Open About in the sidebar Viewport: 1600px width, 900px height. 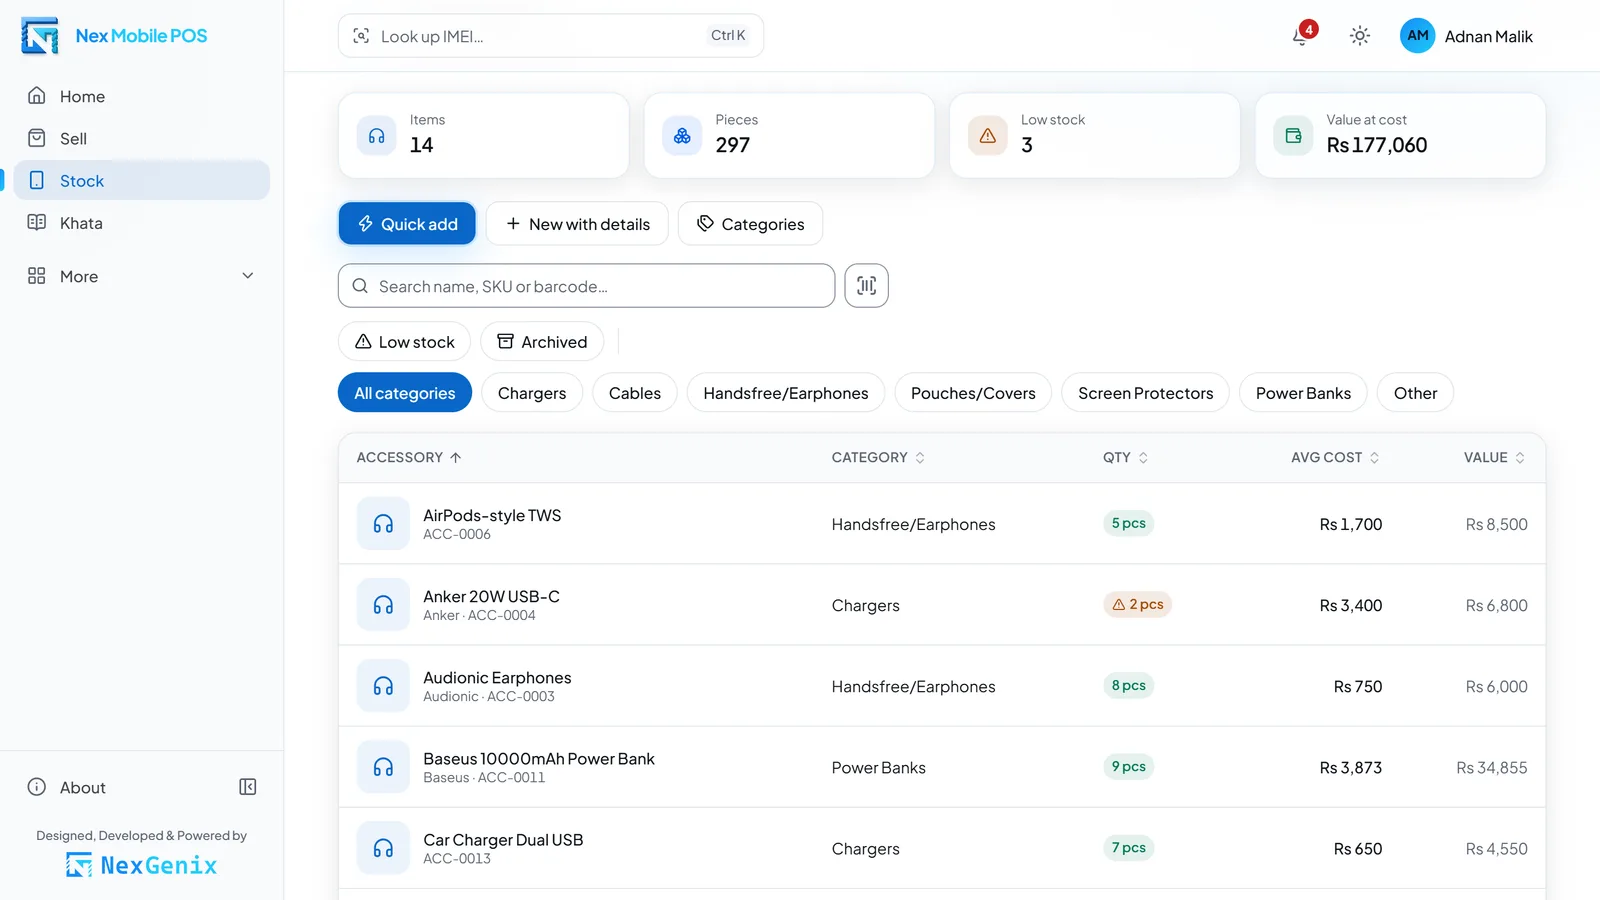click(x=82, y=787)
